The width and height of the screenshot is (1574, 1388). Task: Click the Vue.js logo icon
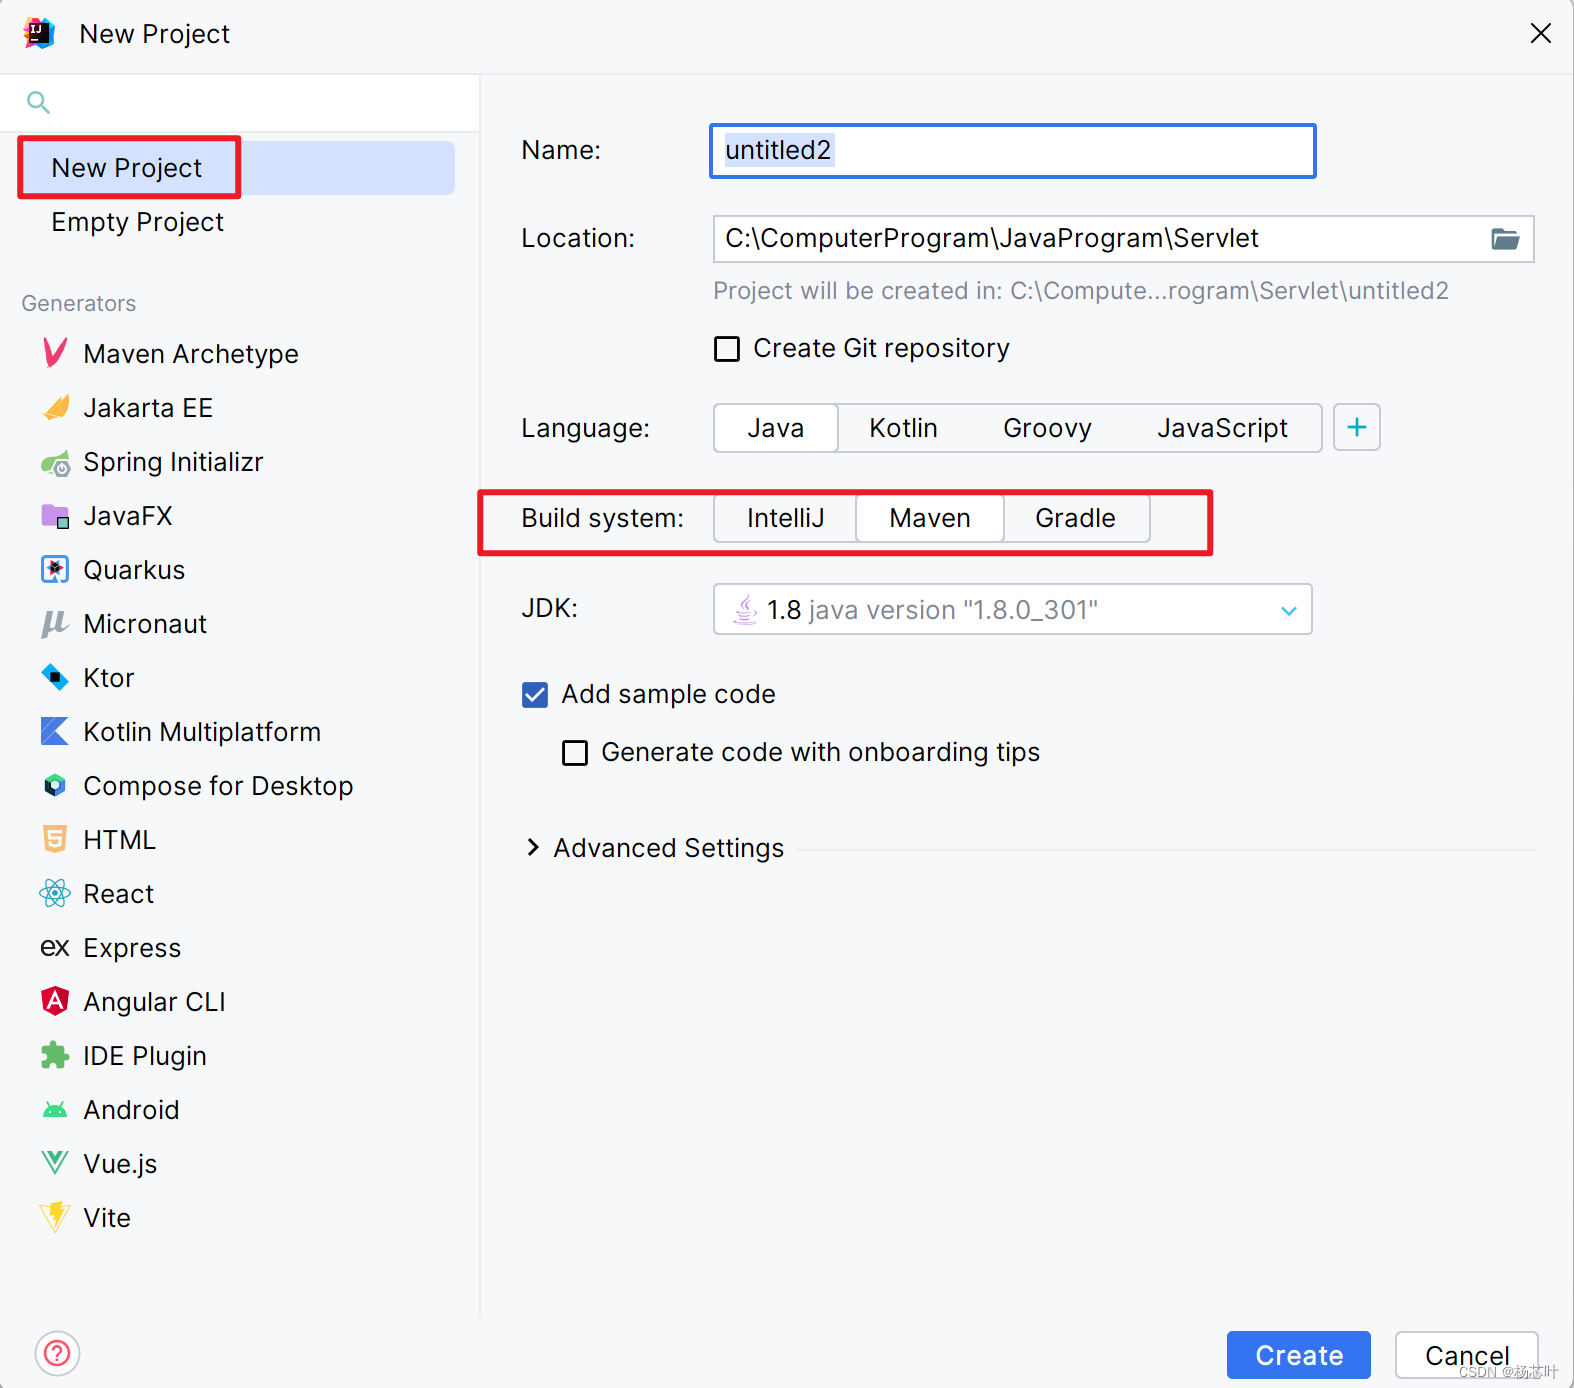[55, 1163]
